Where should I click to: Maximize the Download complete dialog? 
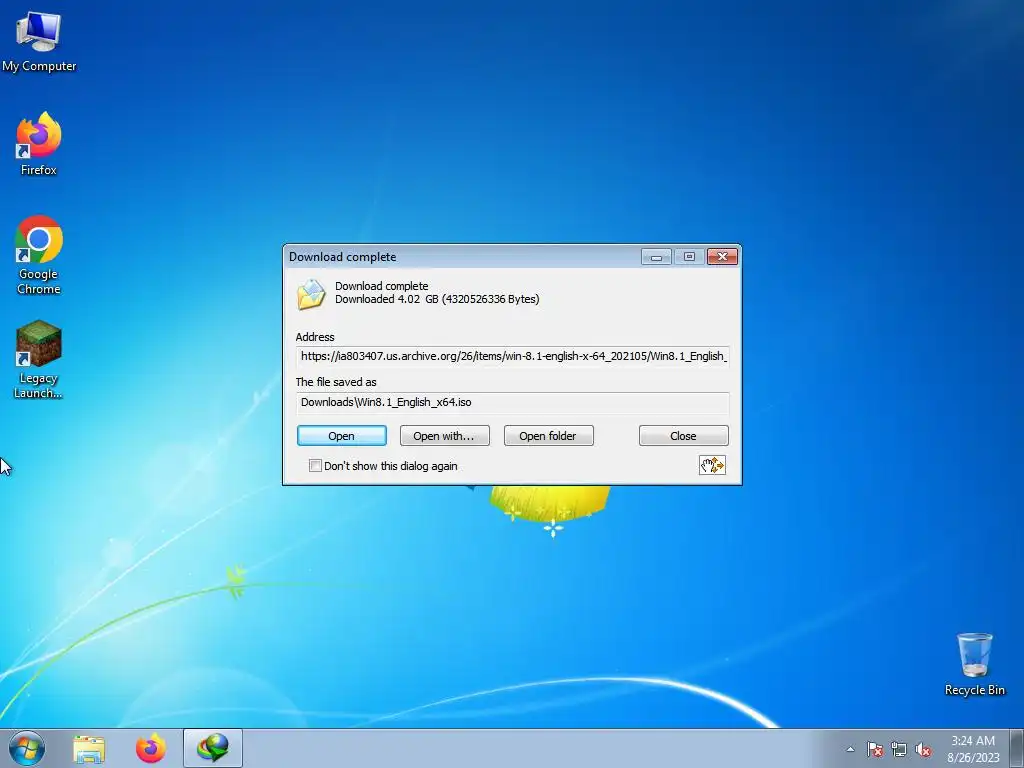[689, 257]
